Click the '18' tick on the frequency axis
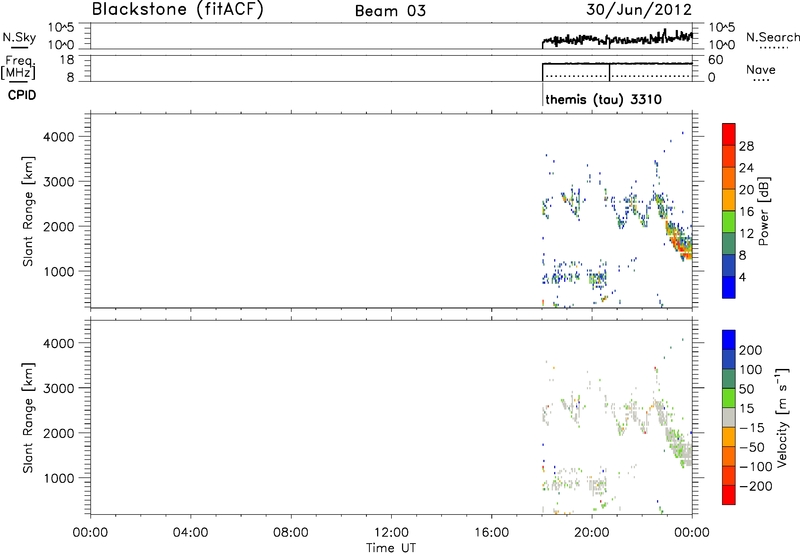This screenshot has width=800, height=554. (x=67, y=60)
